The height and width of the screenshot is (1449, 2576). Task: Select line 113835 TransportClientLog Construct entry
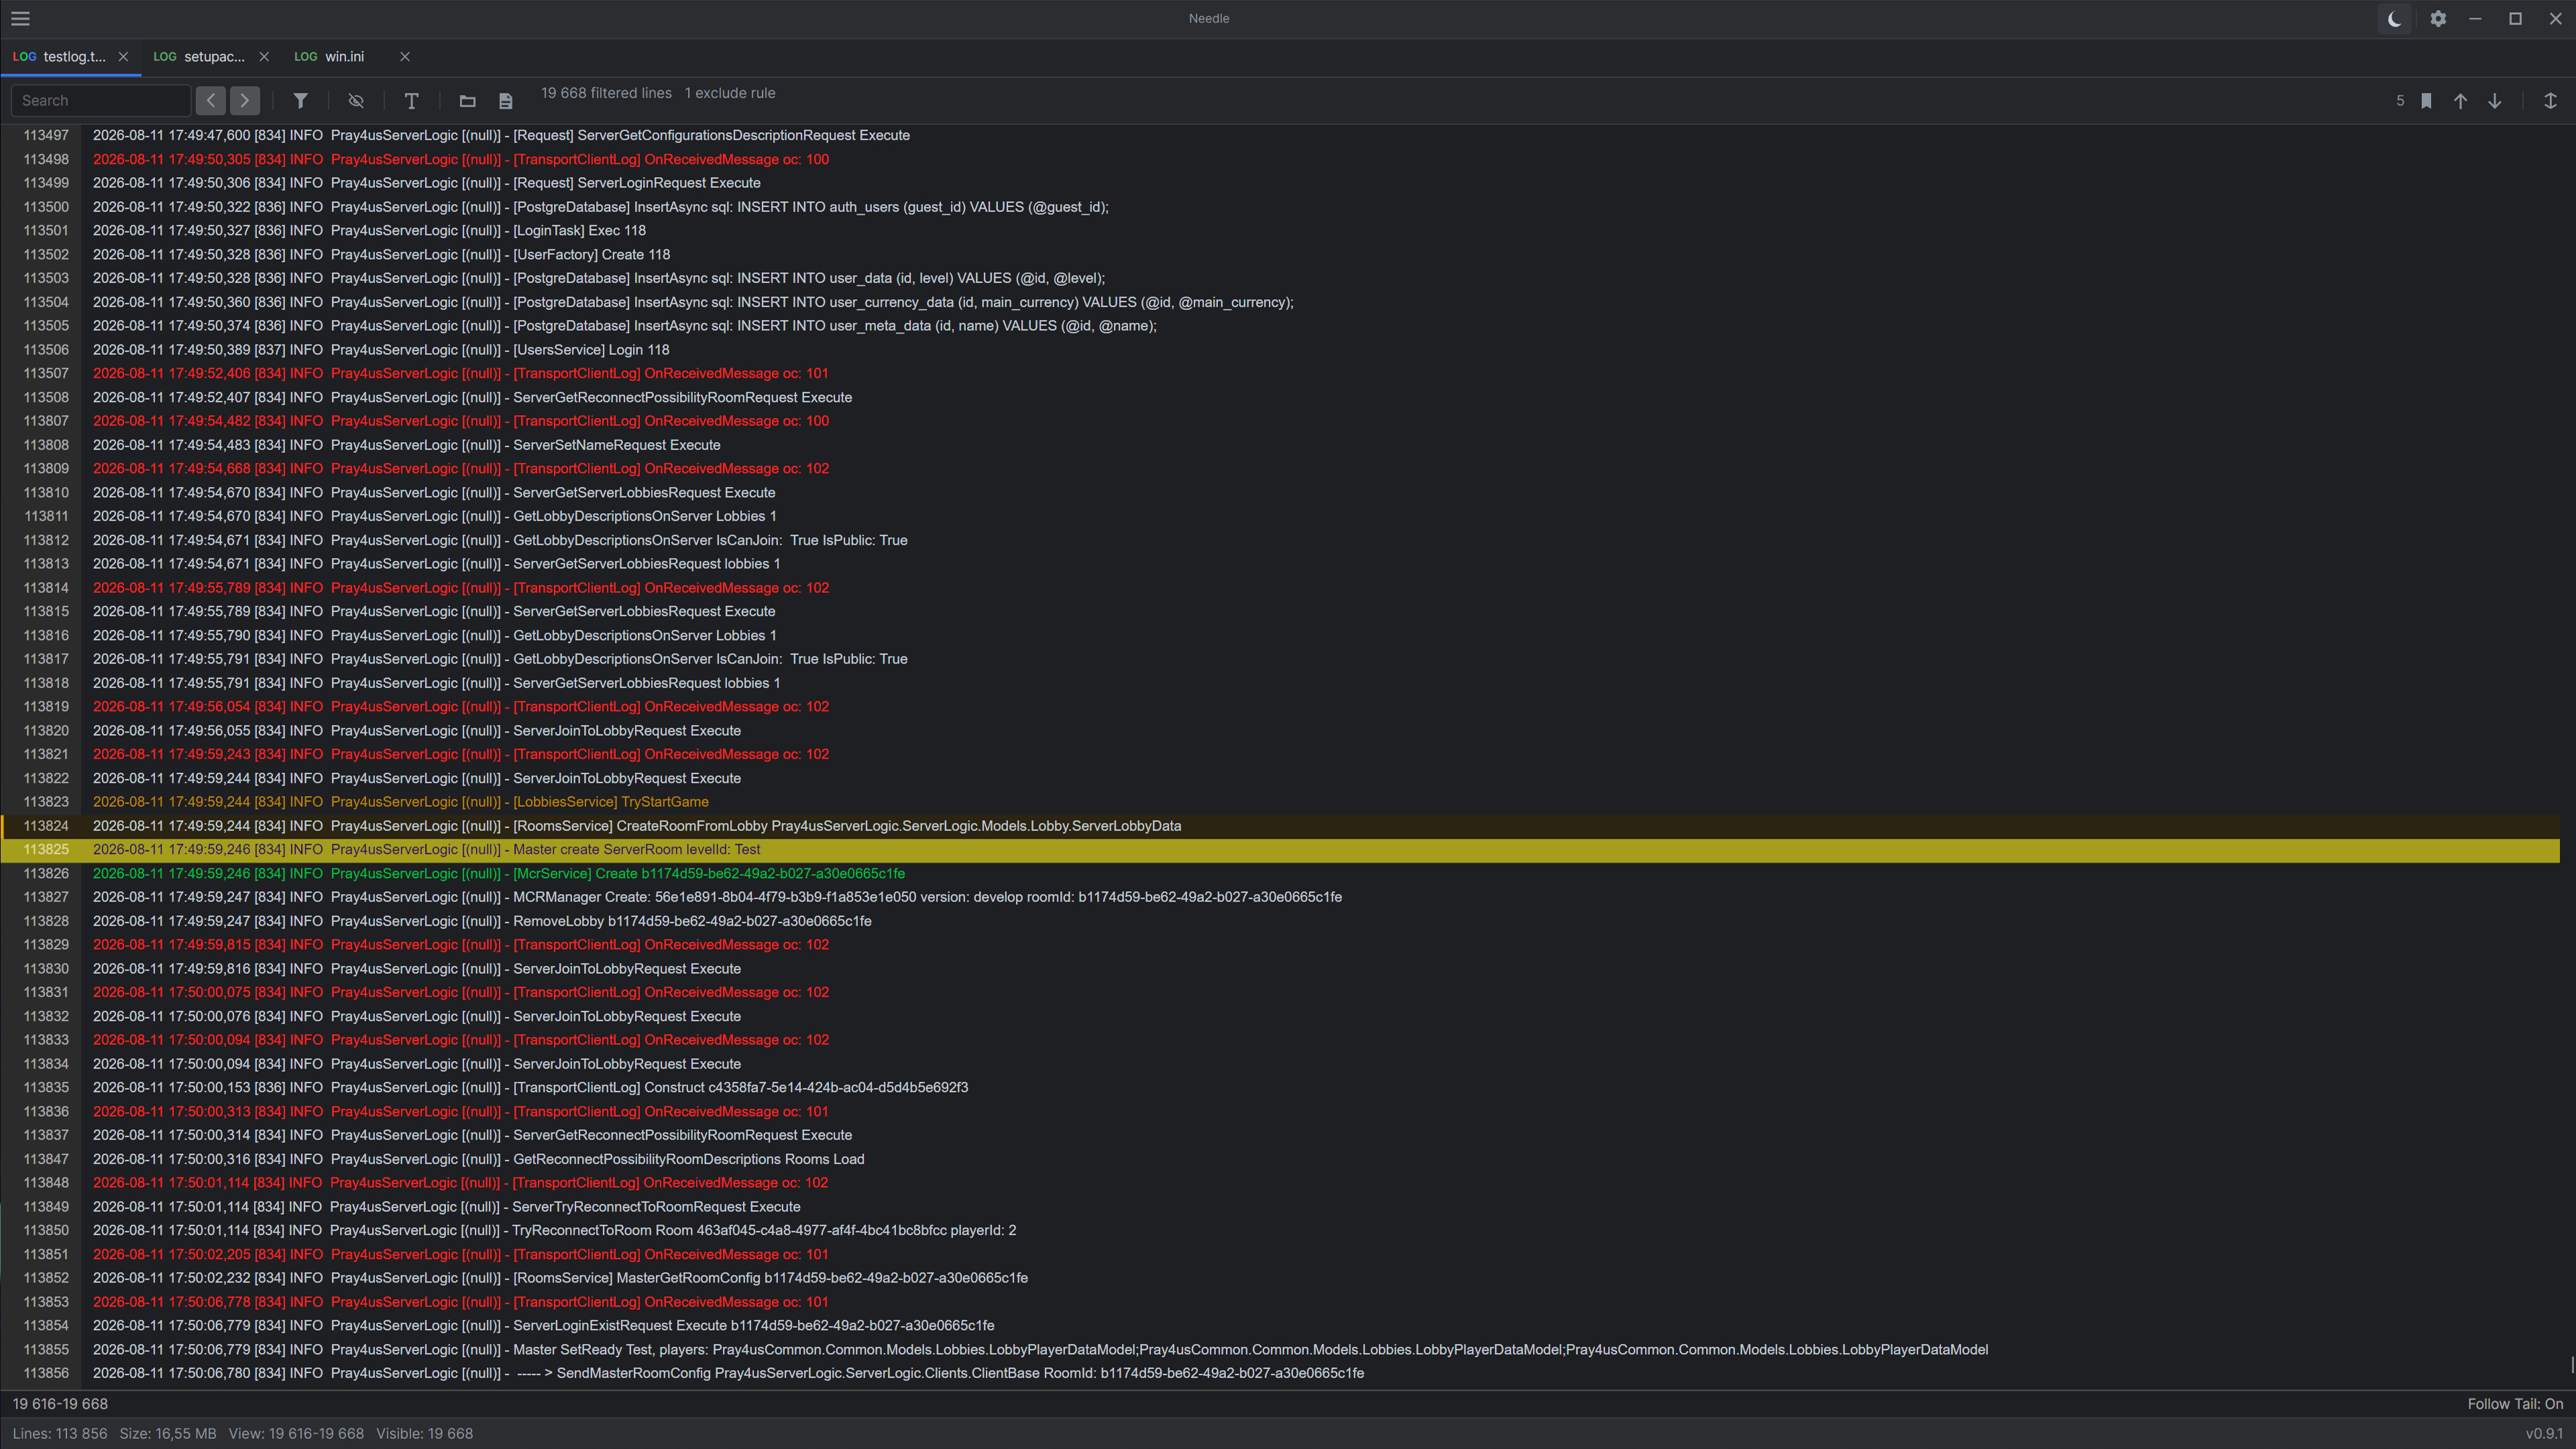tap(1280, 1088)
